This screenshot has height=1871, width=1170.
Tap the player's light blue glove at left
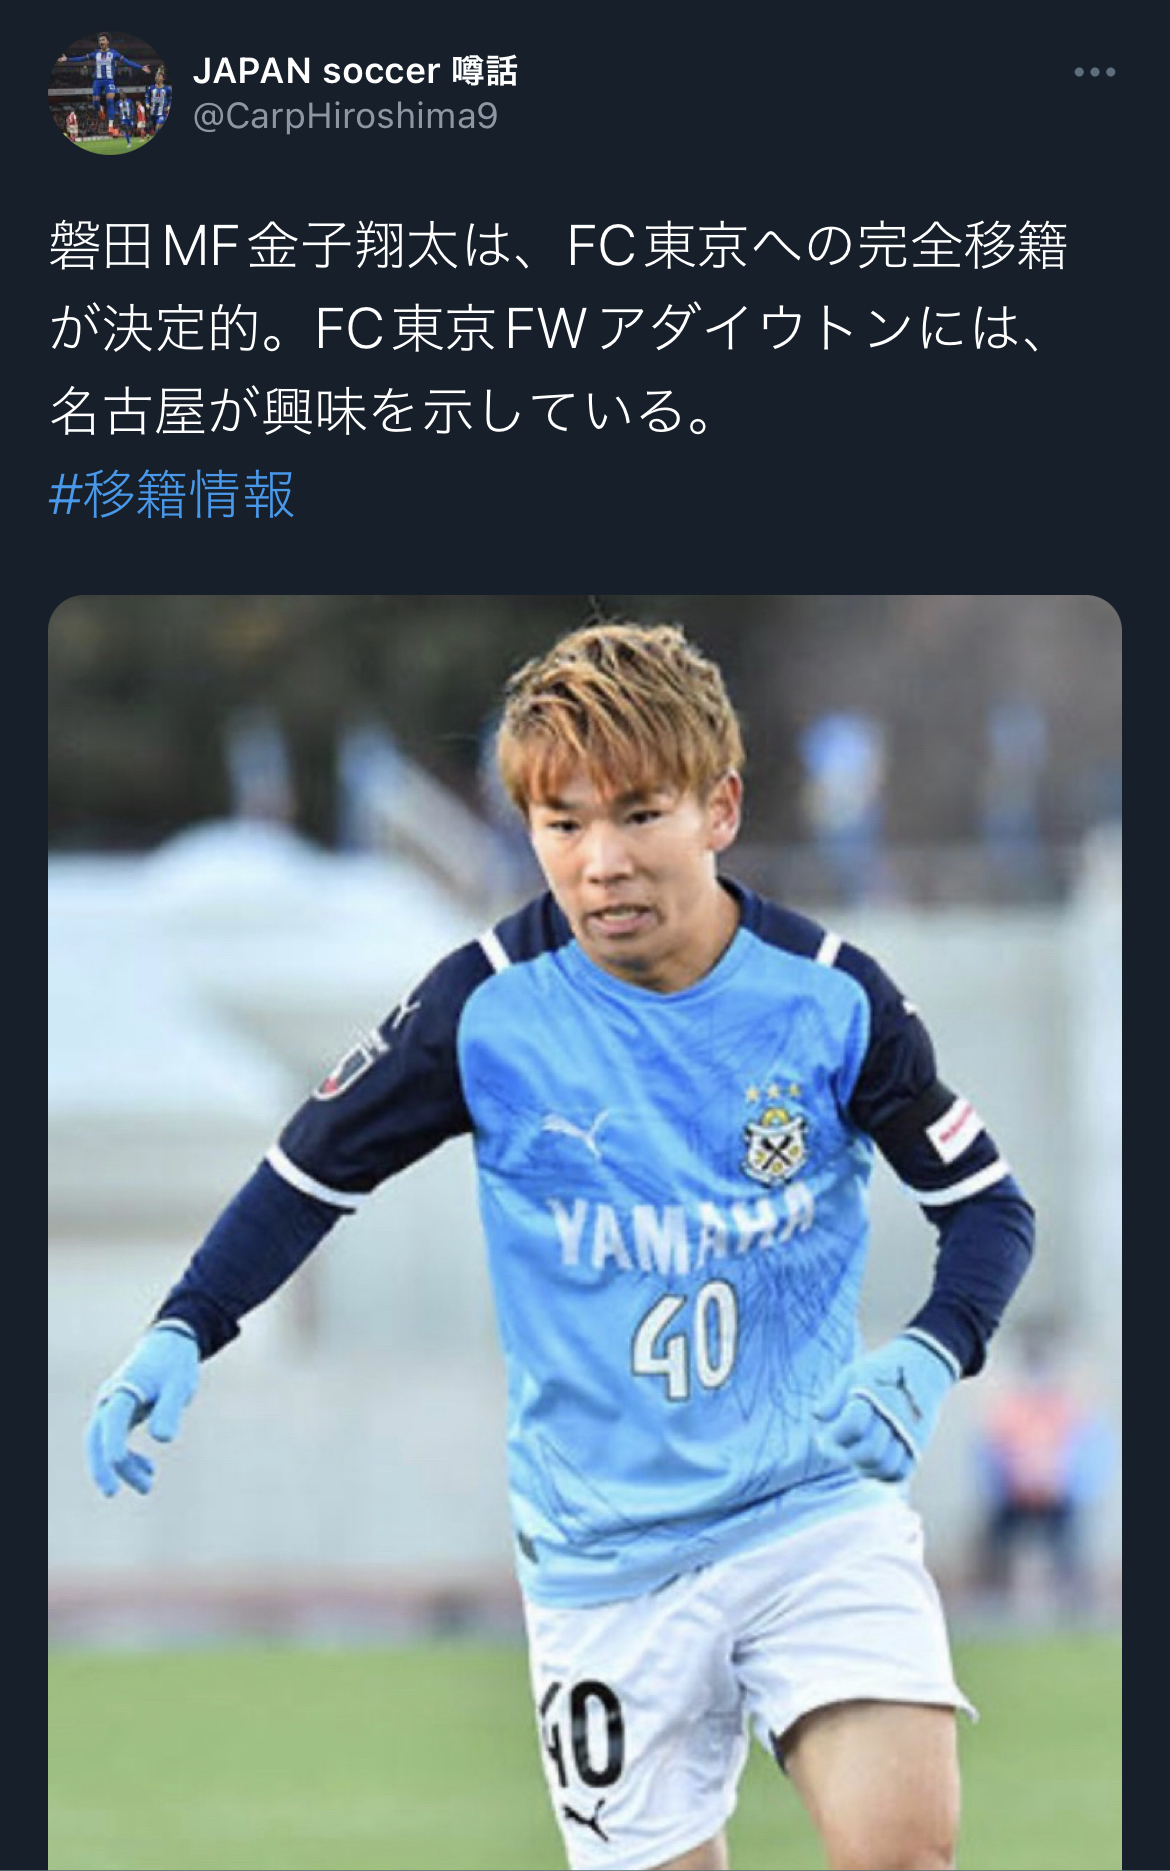coord(145,1406)
